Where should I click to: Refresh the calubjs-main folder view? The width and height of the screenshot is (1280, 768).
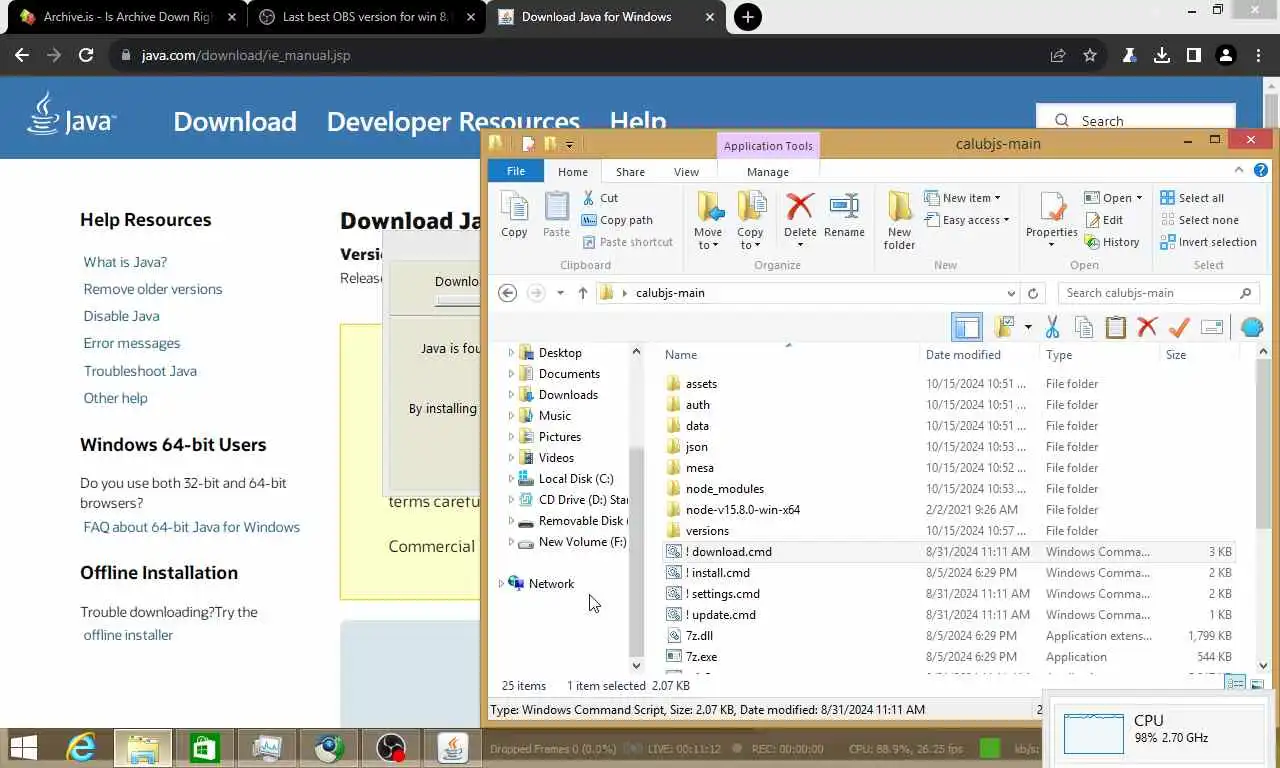click(x=1033, y=293)
